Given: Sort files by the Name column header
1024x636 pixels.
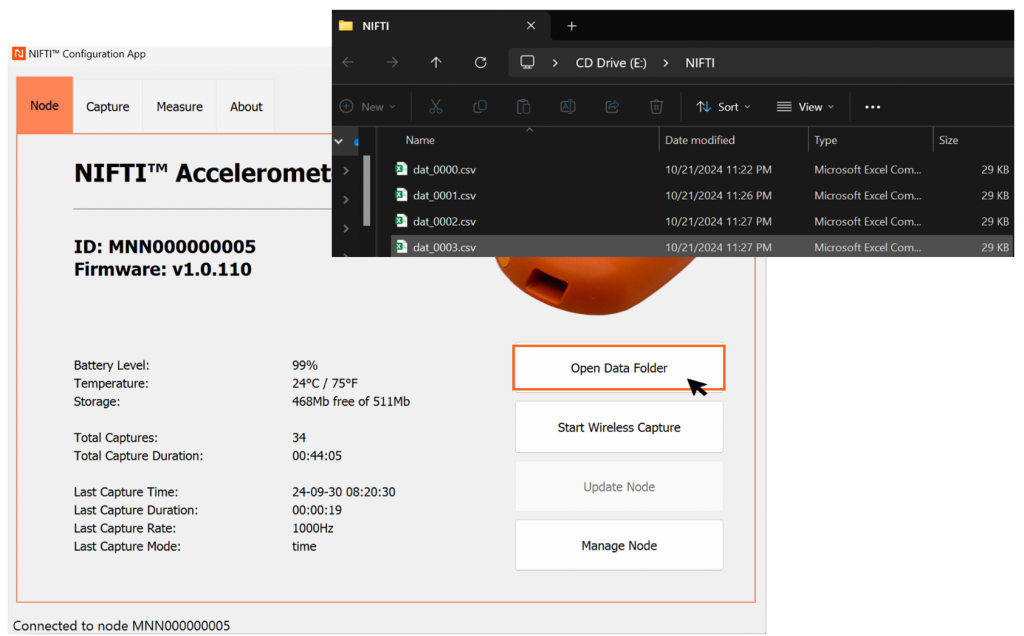Looking at the screenshot, I should pos(420,140).
